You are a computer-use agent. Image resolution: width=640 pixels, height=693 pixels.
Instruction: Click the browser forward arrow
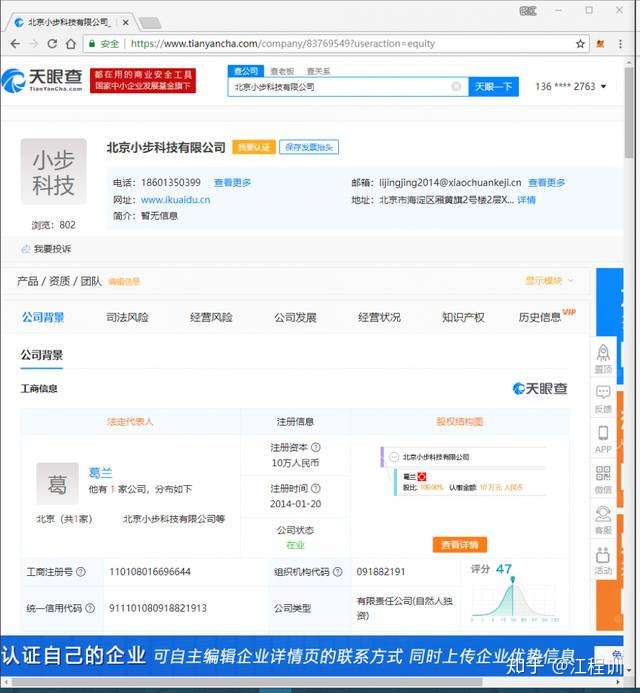click(x=34, y=44)
